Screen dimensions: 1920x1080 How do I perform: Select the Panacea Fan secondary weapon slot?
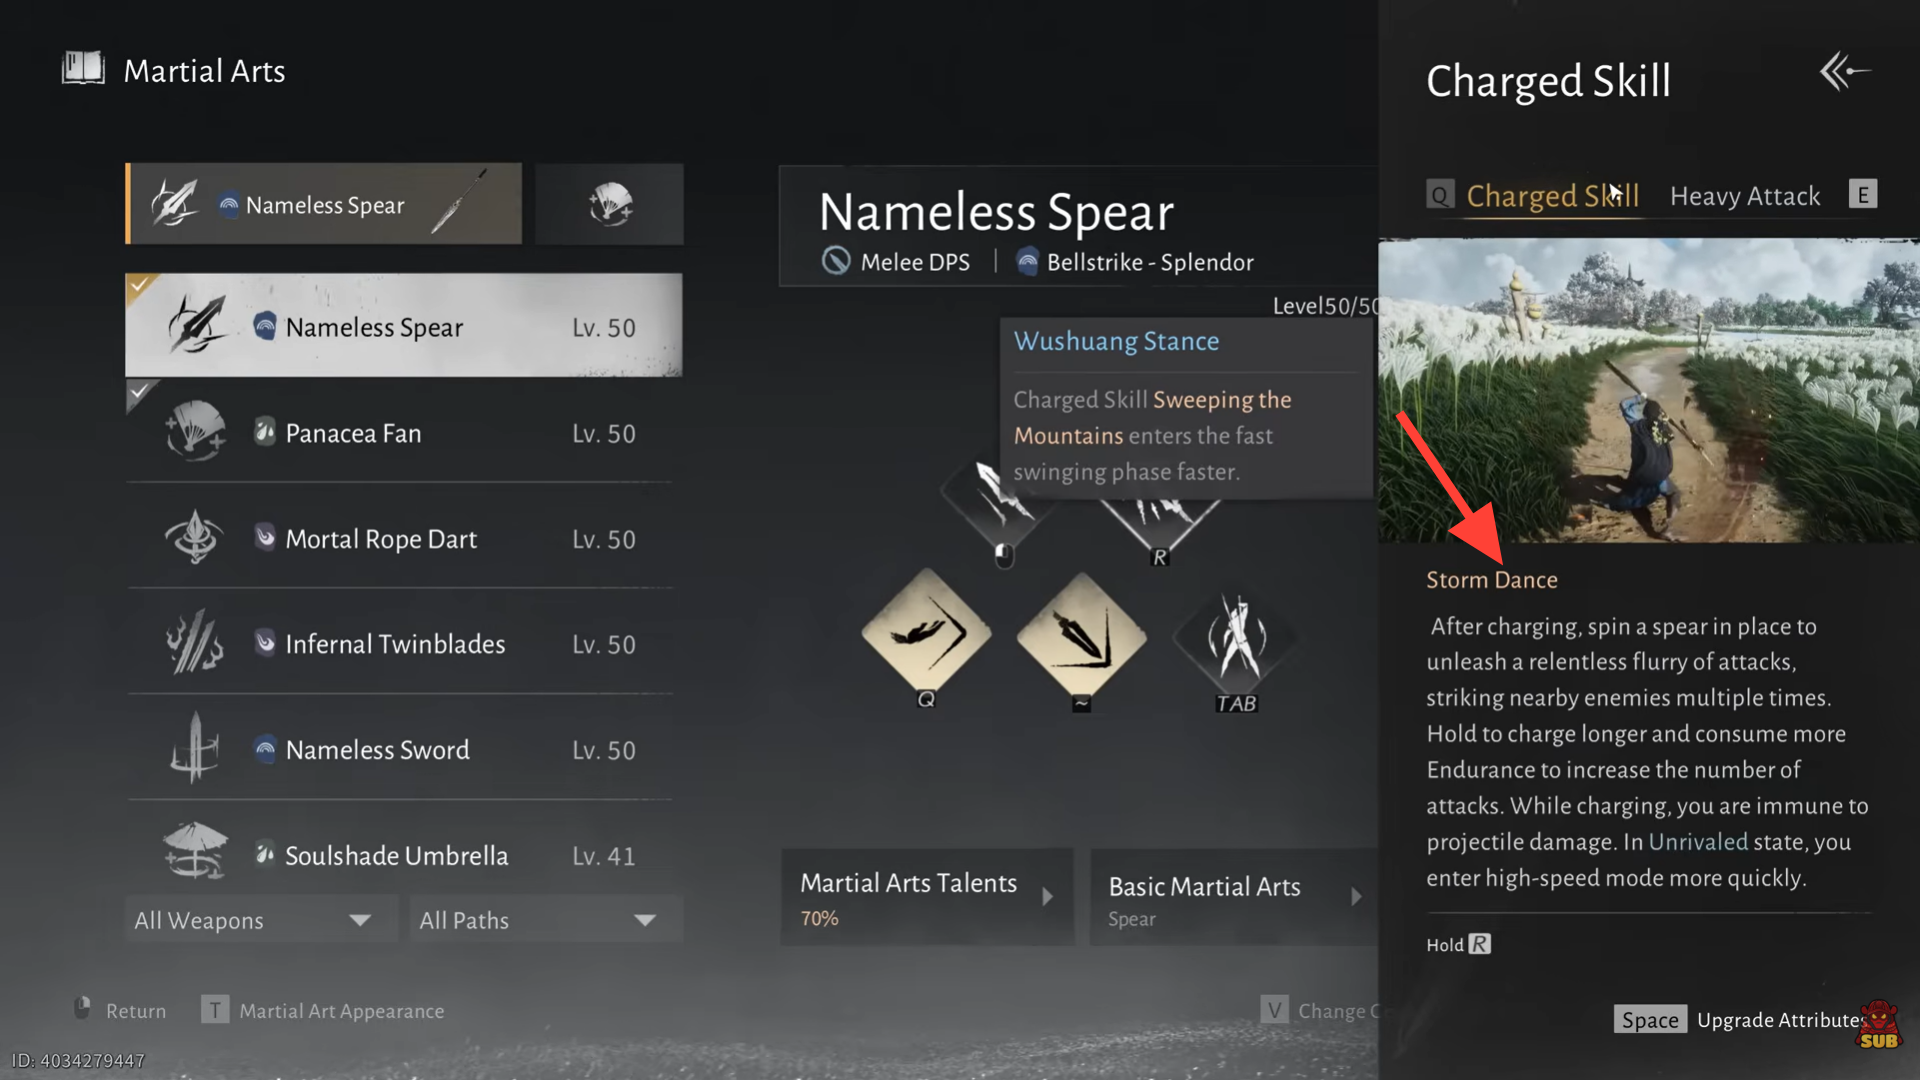tap(609, 204)
